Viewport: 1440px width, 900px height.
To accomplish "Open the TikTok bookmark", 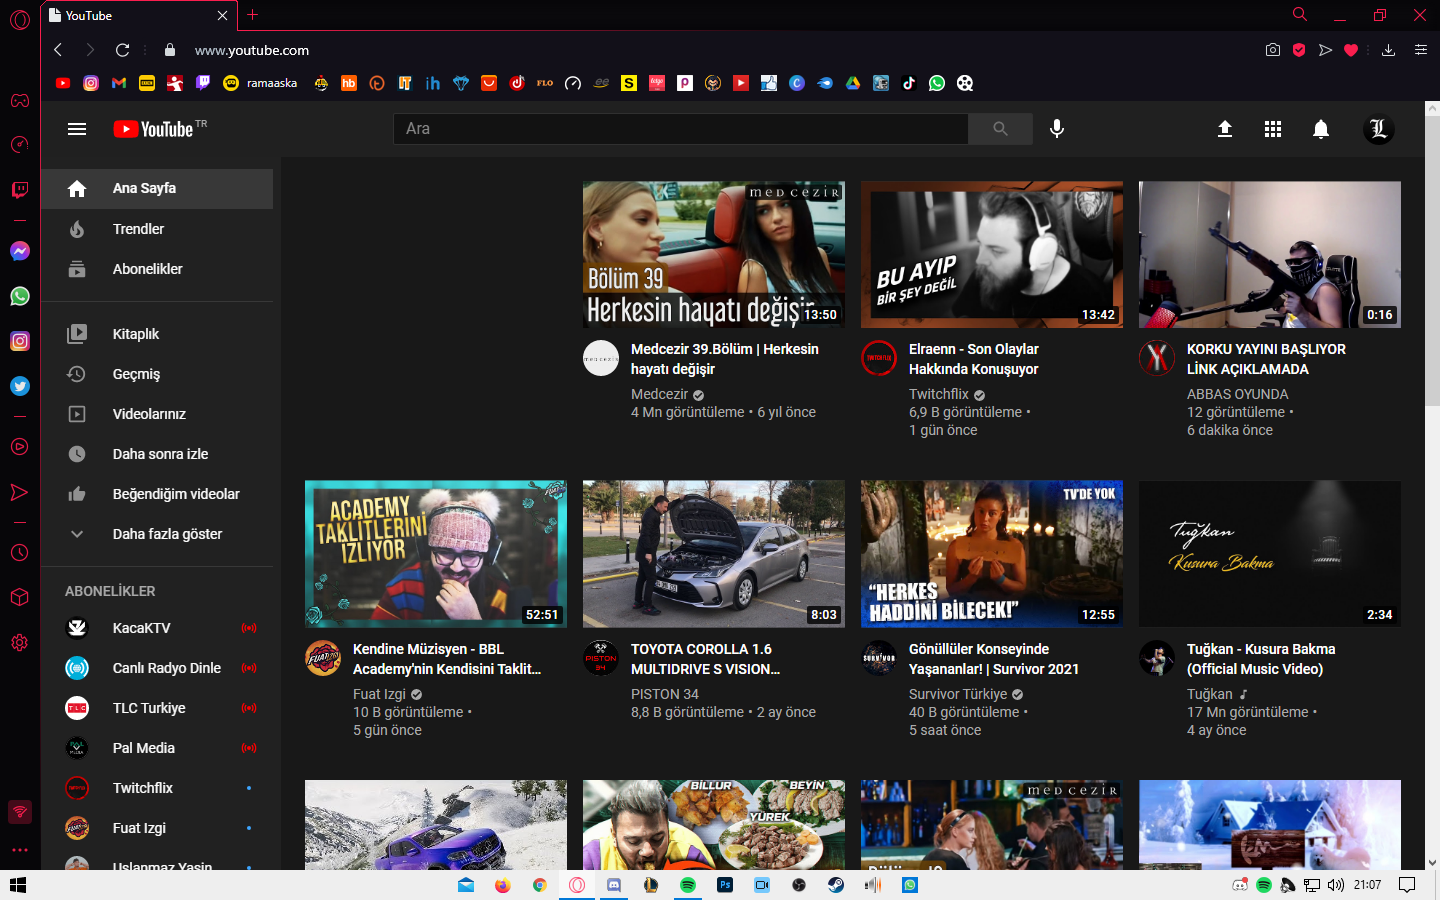I will point(909,83).
